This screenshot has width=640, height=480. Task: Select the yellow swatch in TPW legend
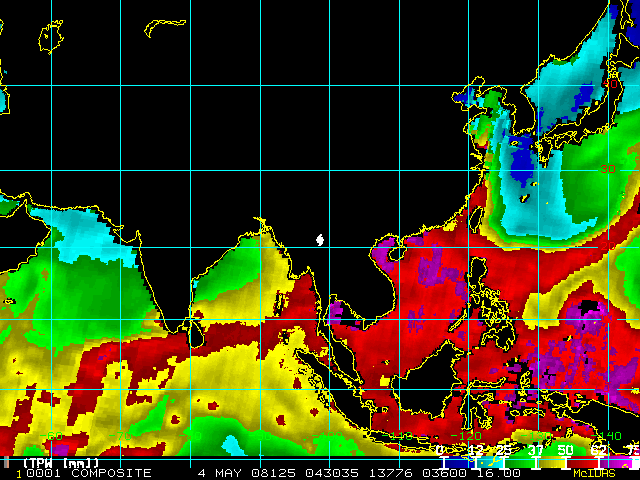coord(551,462)
